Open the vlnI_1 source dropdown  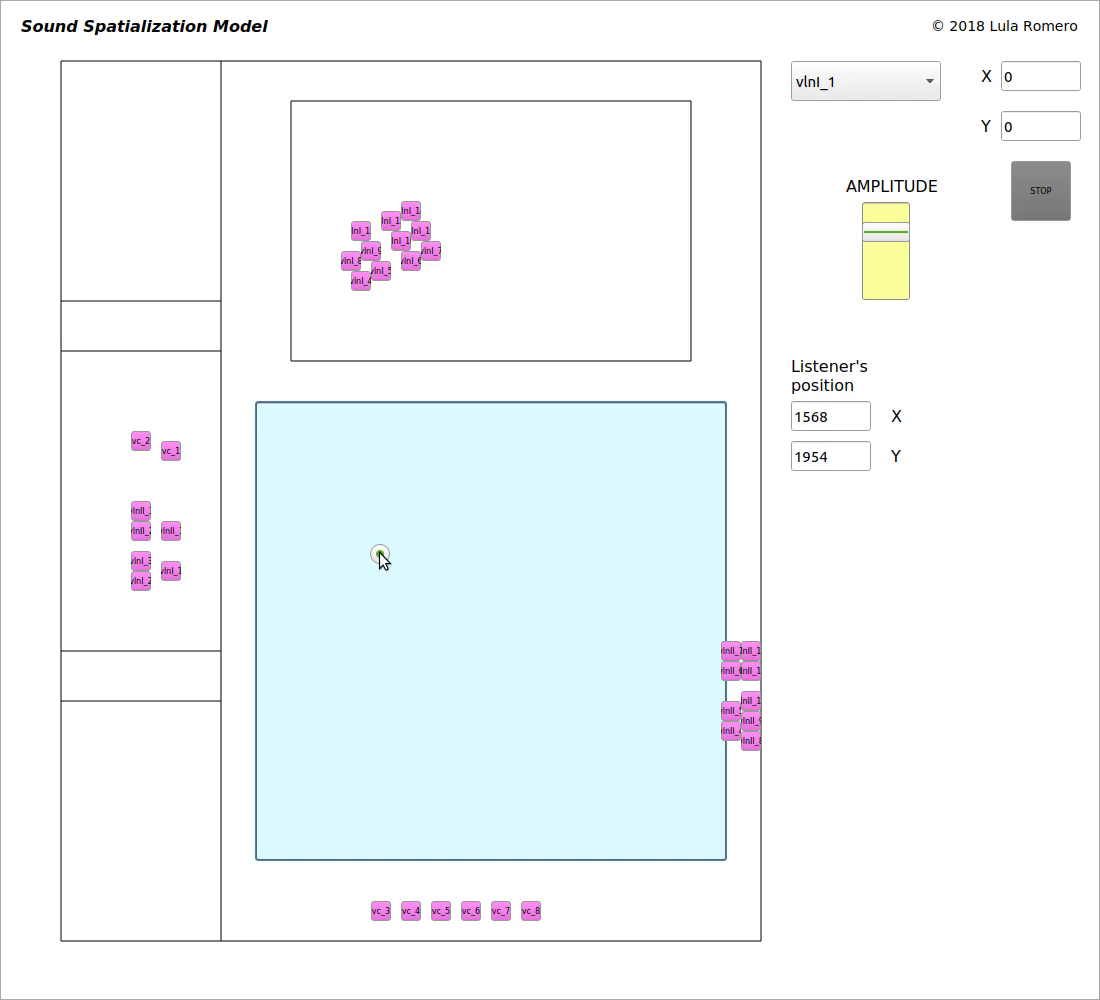865,82
